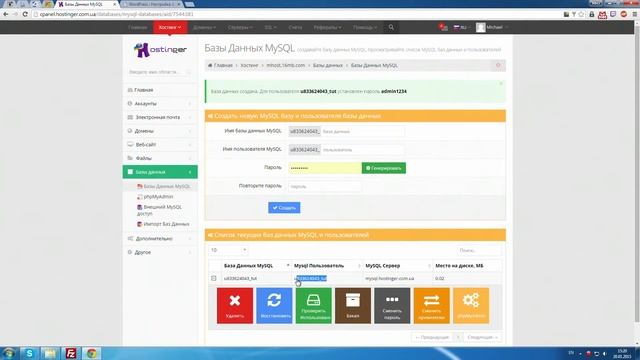
Task: Open Skype from the taskbar
Action: pos(29,353)
